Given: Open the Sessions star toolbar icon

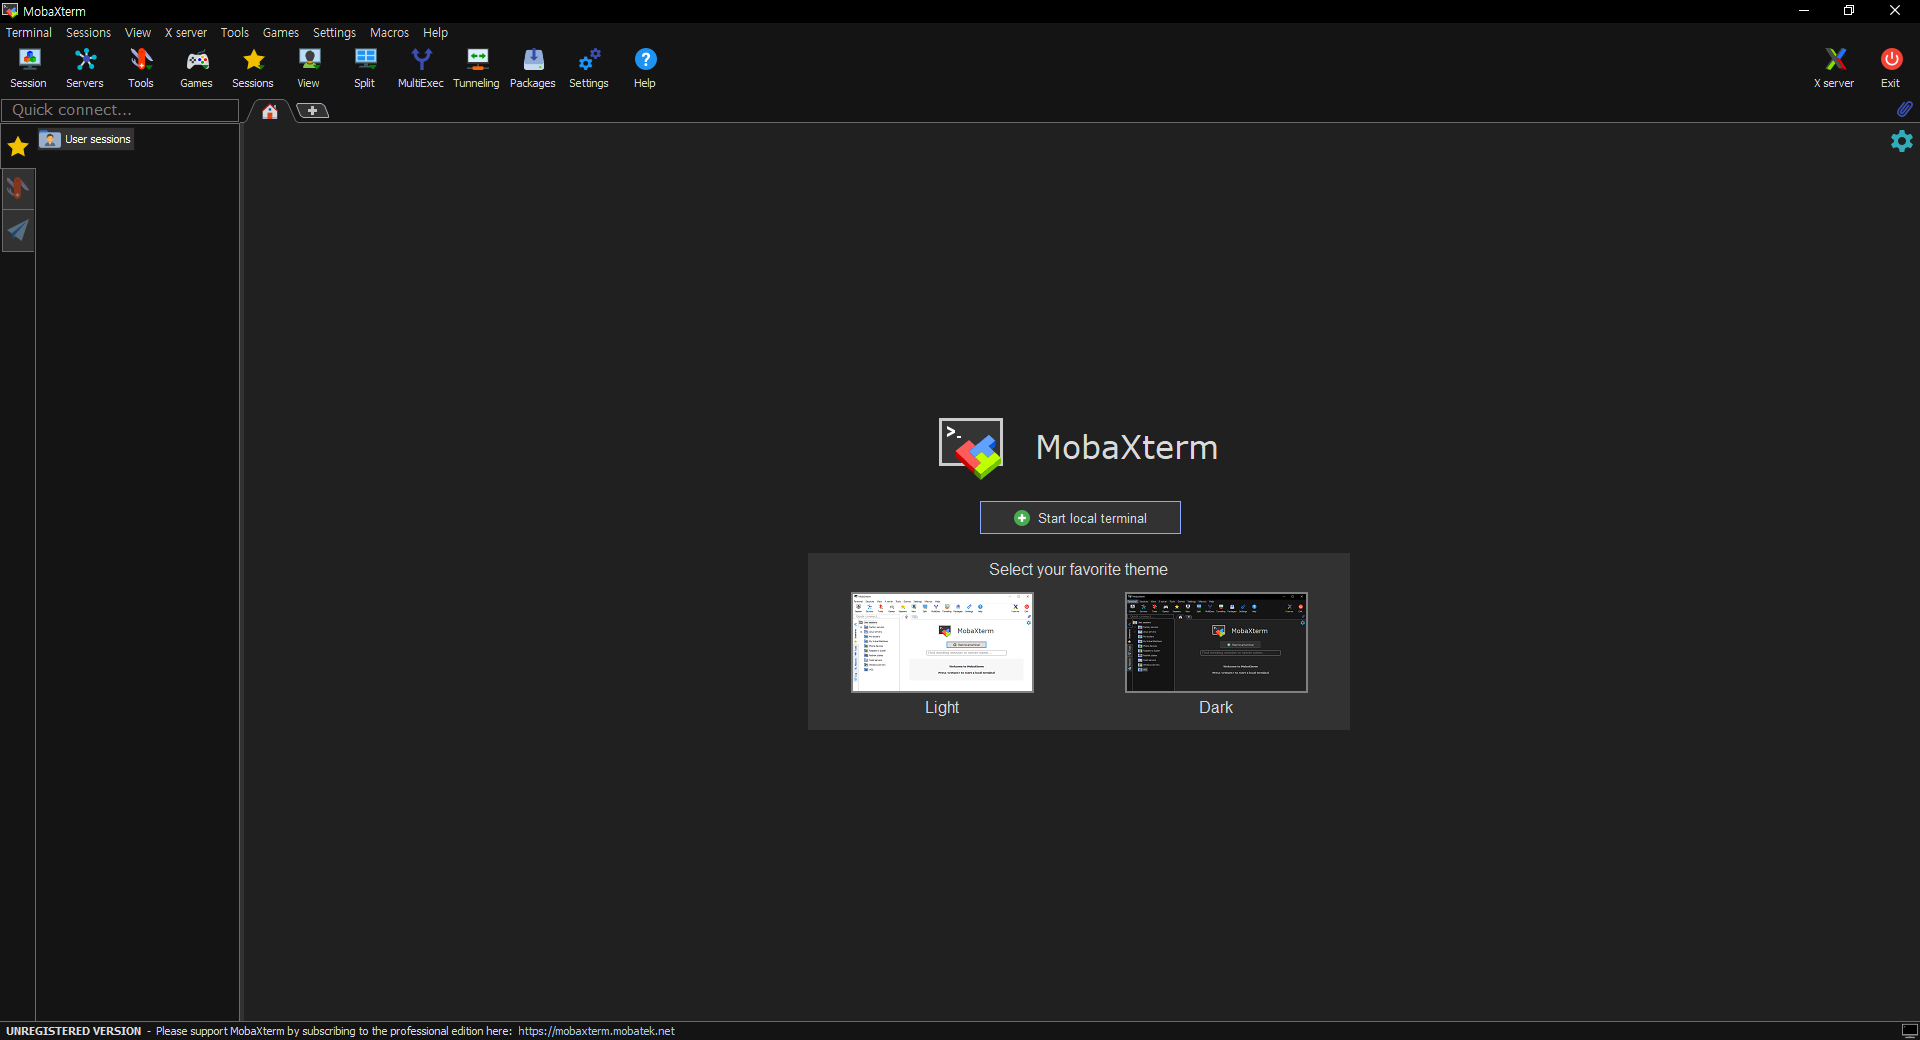Looking at the screenshot, I should pyautogui.click(x=253, y=69).
